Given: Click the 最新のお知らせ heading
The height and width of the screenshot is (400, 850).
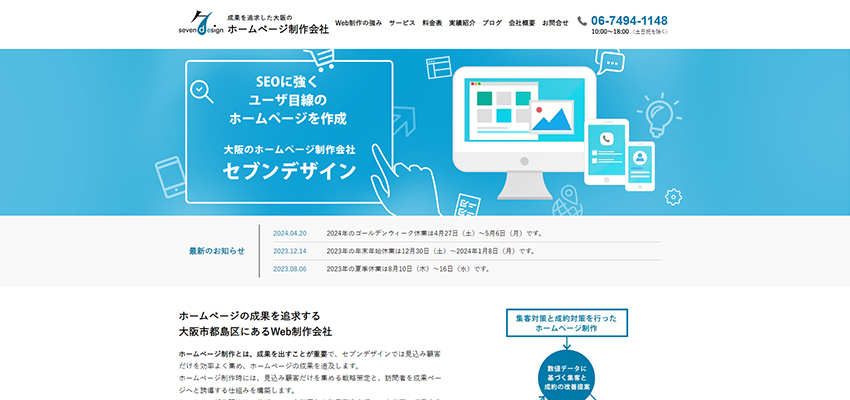Looking at the screenshot, I should click(216, 251).
